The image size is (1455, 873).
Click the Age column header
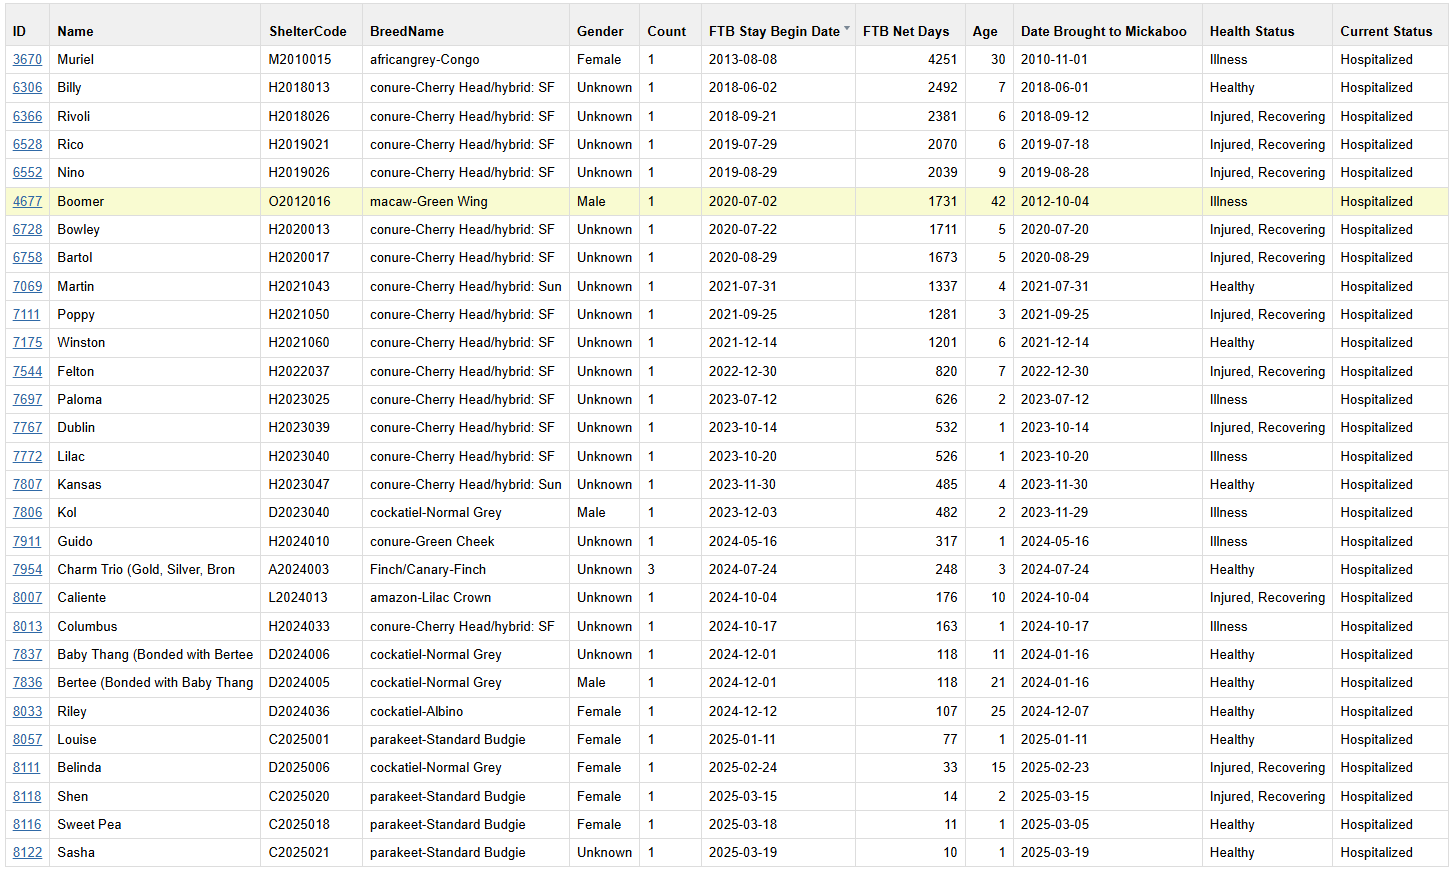point(984,32)
